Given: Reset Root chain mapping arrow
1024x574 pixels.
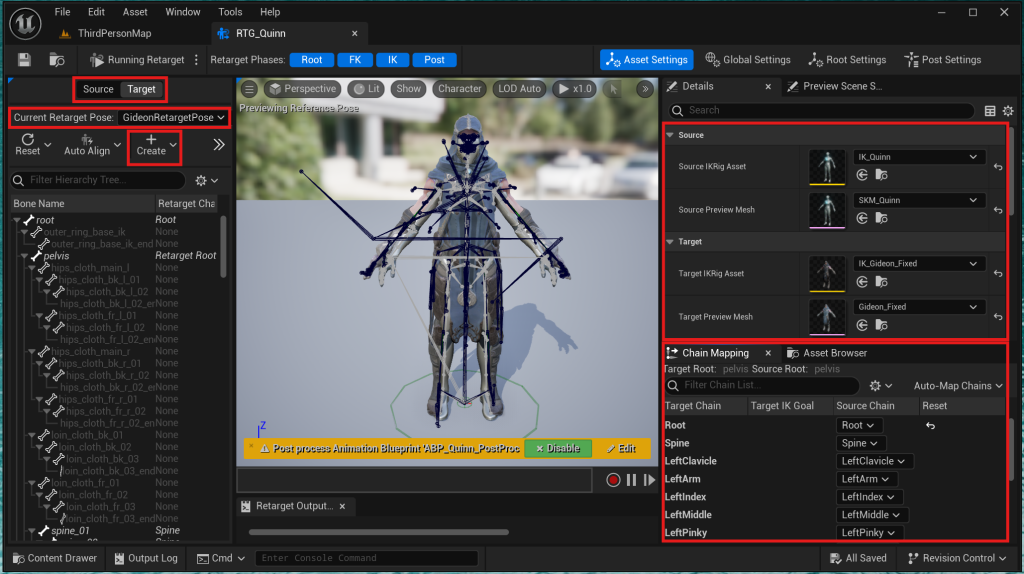Looking at the screenshot, I should [x=931, y=426].
